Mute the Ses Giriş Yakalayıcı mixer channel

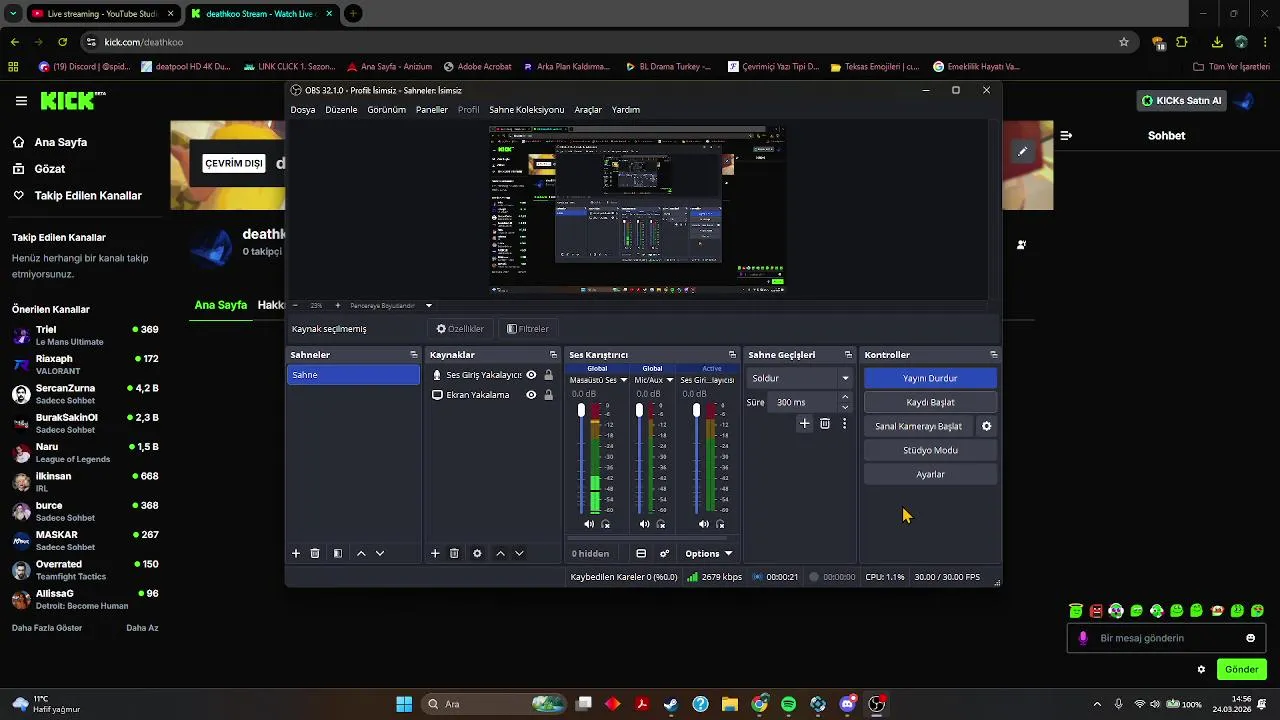click(703, 524)
